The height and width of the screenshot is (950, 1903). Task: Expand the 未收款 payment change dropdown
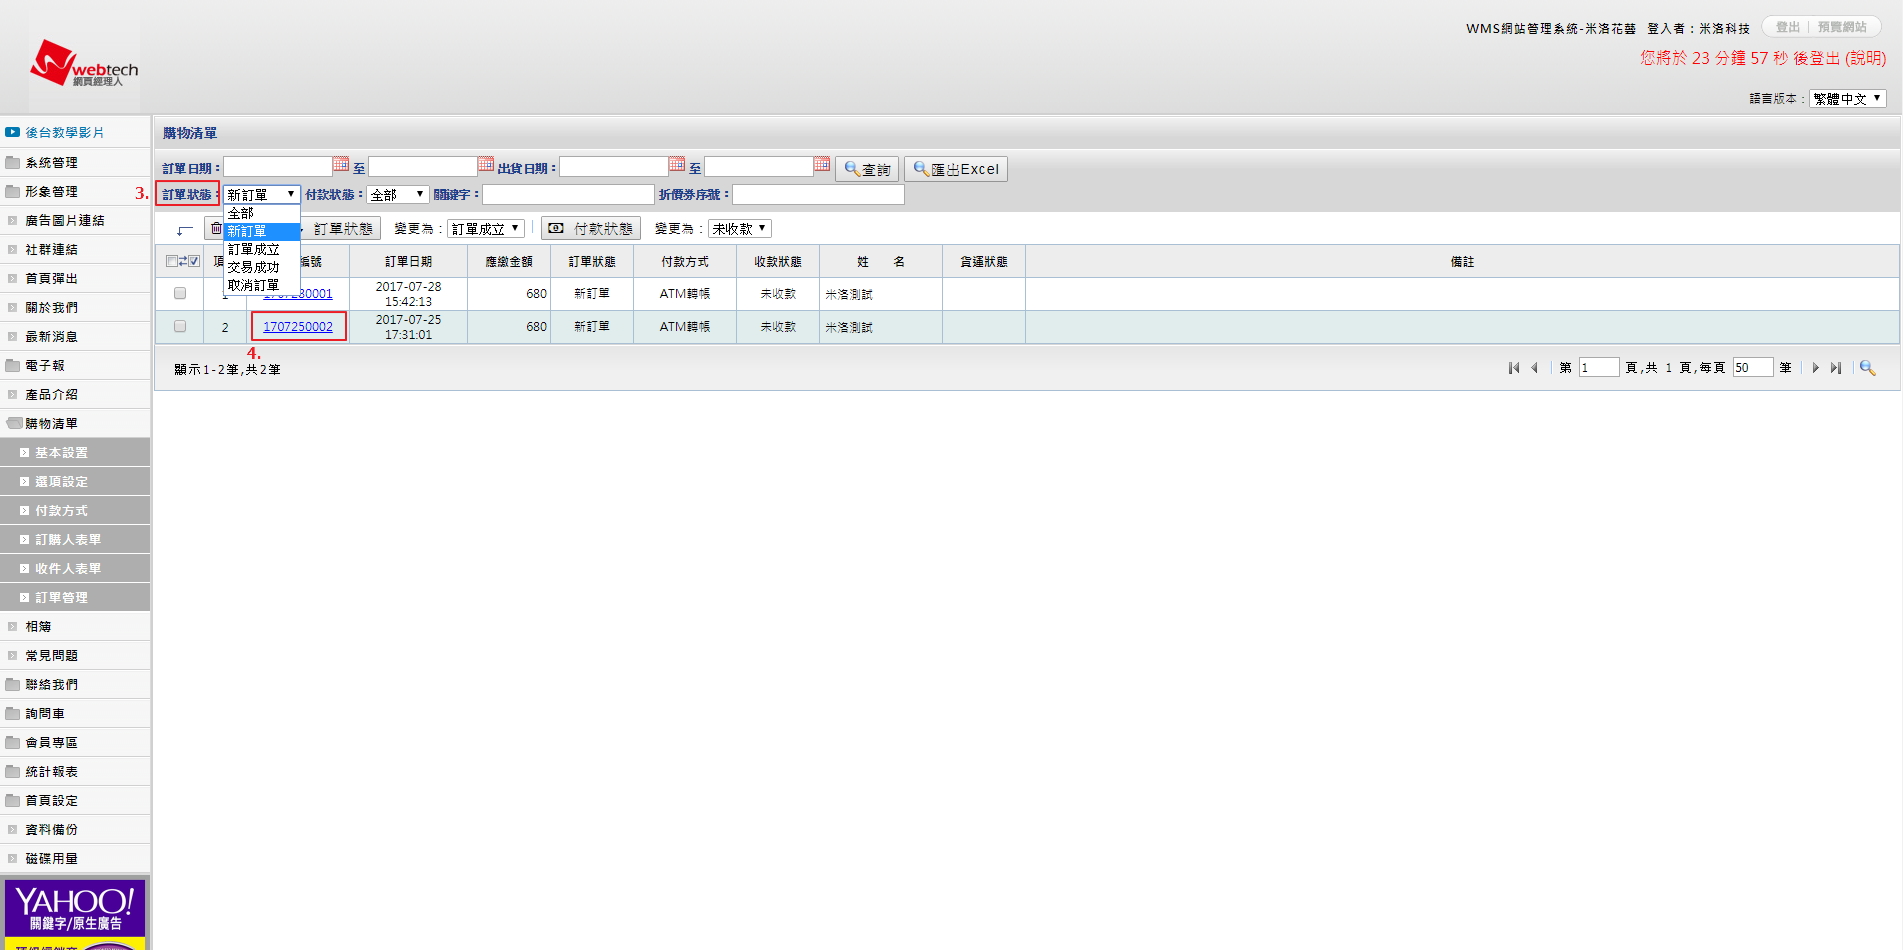pyautogui.click(x=739, y=229)
